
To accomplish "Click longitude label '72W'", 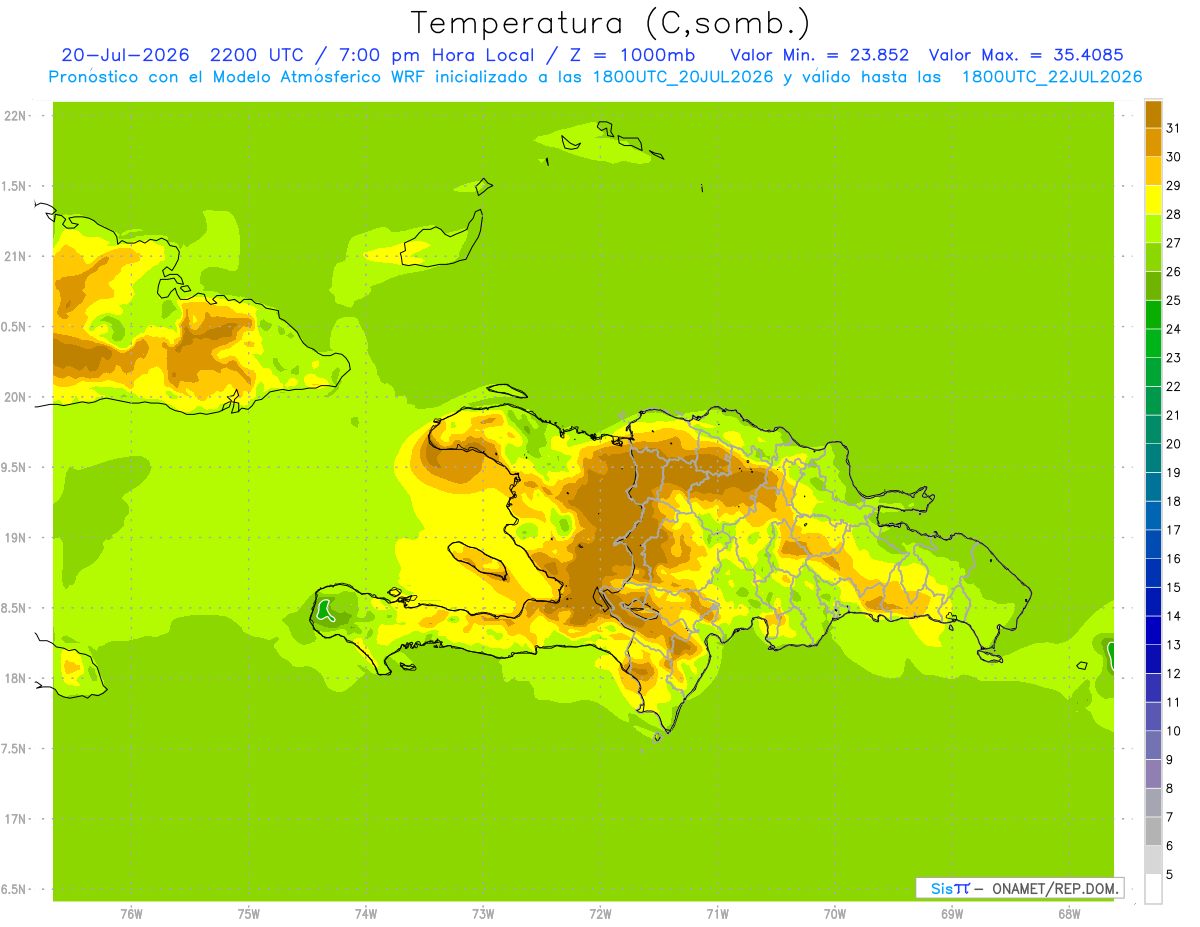I will (x=600, y=914).
